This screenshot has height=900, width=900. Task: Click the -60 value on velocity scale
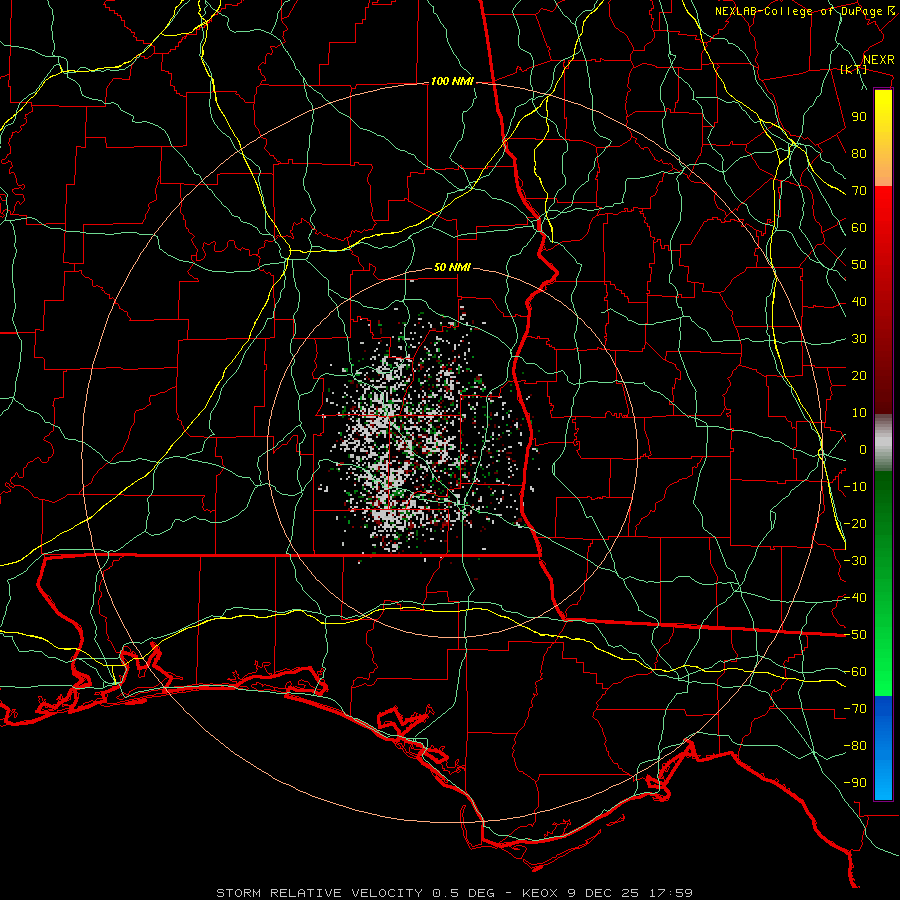coord(855,672)
